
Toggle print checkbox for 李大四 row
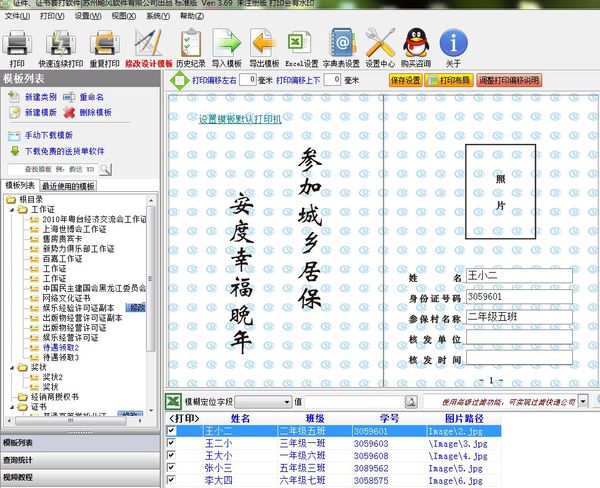click(171, 480)
